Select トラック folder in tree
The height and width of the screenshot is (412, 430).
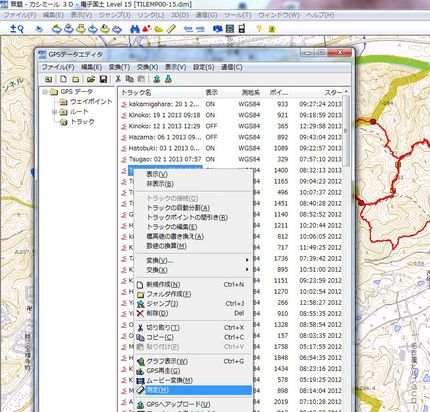(82, 122)
